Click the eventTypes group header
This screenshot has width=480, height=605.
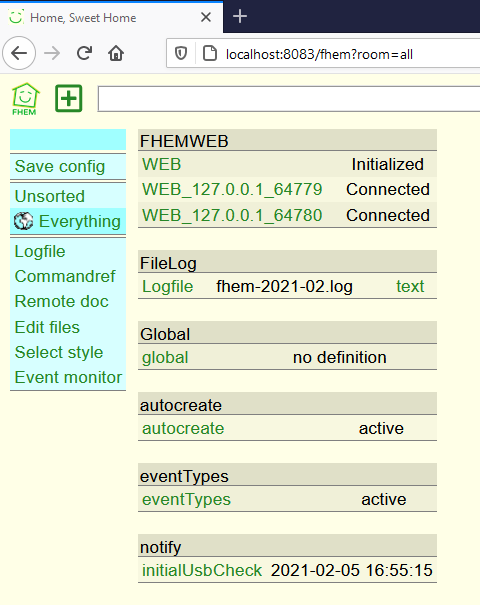[287, 475]
